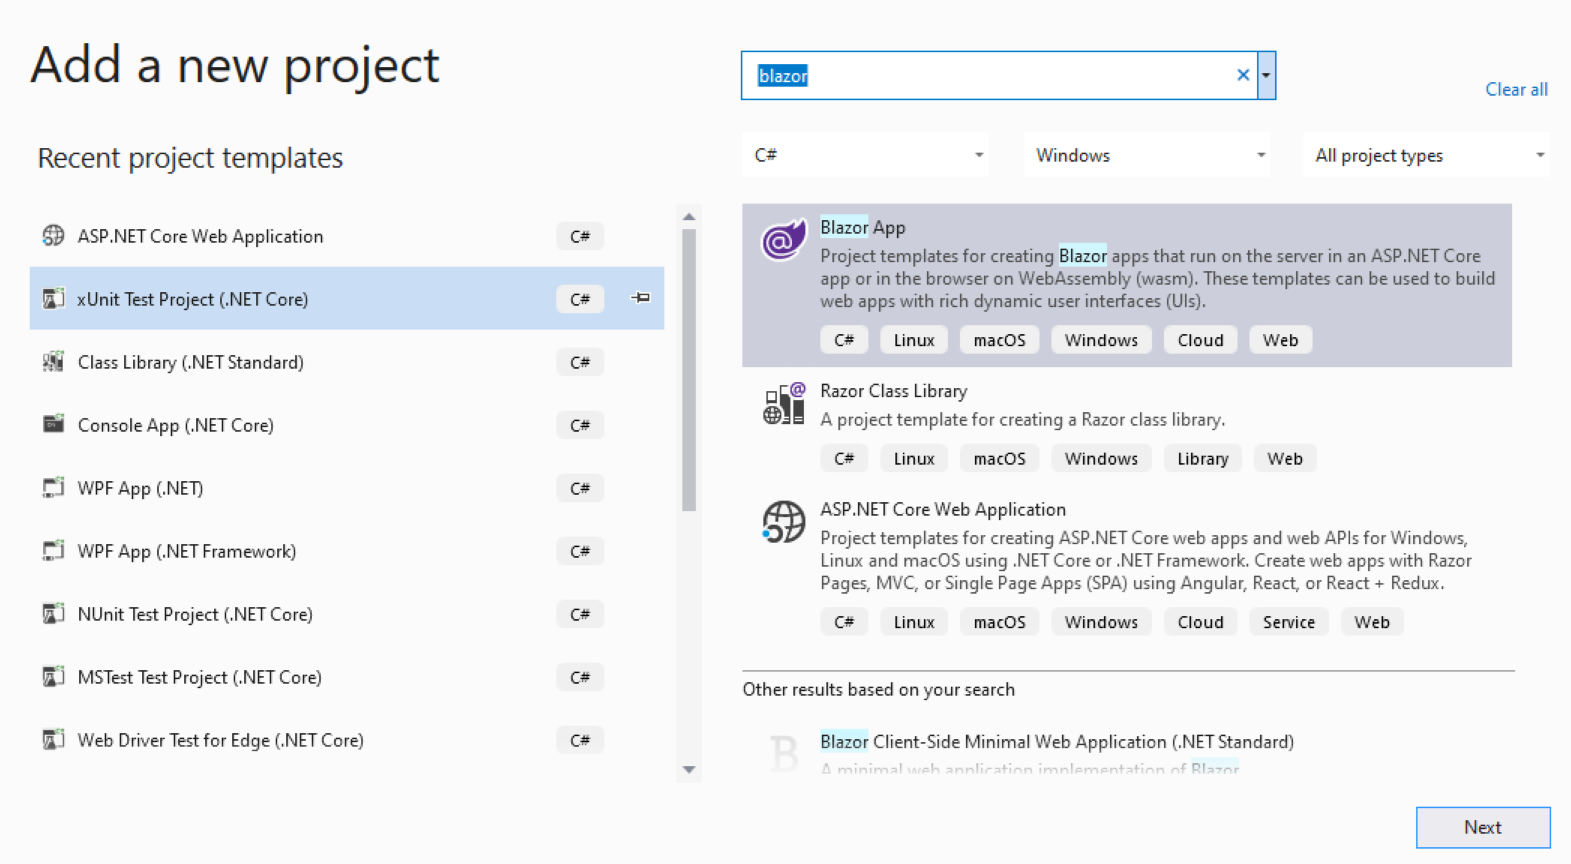
Task: Click the recent templates scrollbar thumb
Action: [x=689, y=370]
